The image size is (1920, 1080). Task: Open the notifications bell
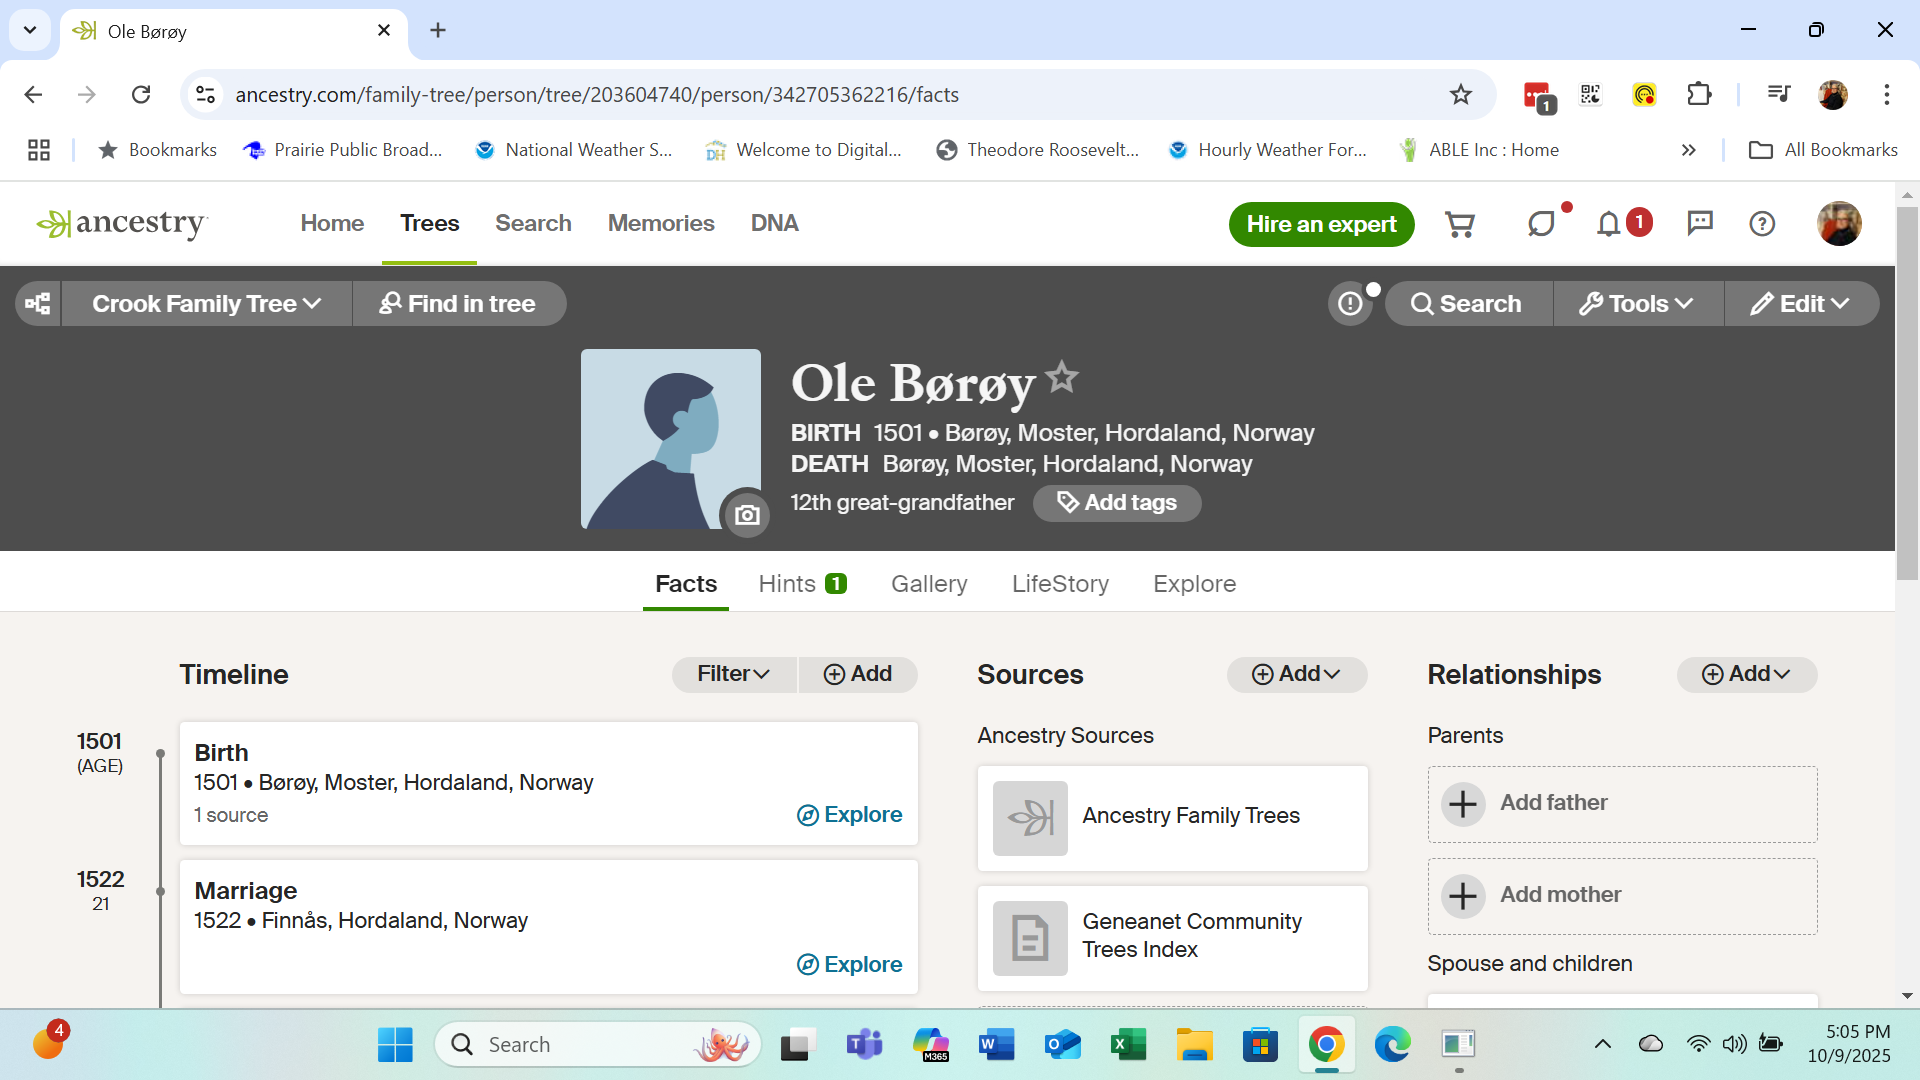point(1608,224)
